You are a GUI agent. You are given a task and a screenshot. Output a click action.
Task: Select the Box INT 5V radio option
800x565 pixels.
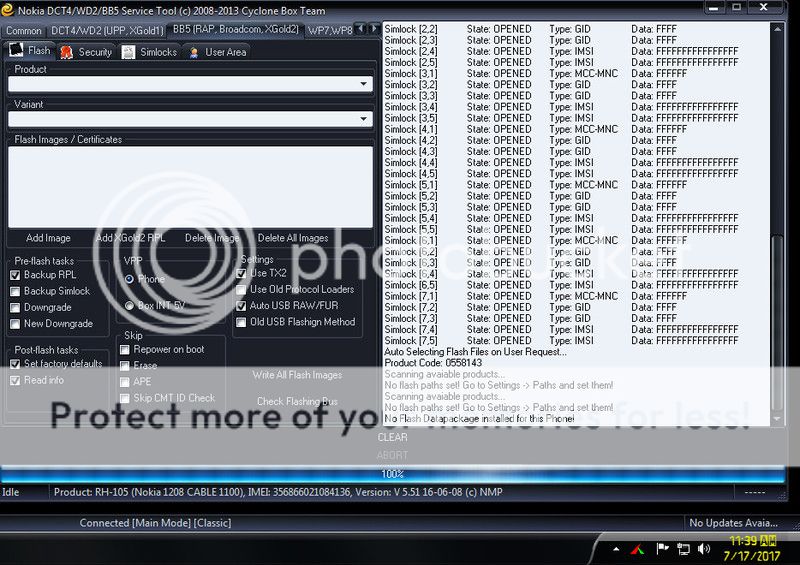[129, 305]
